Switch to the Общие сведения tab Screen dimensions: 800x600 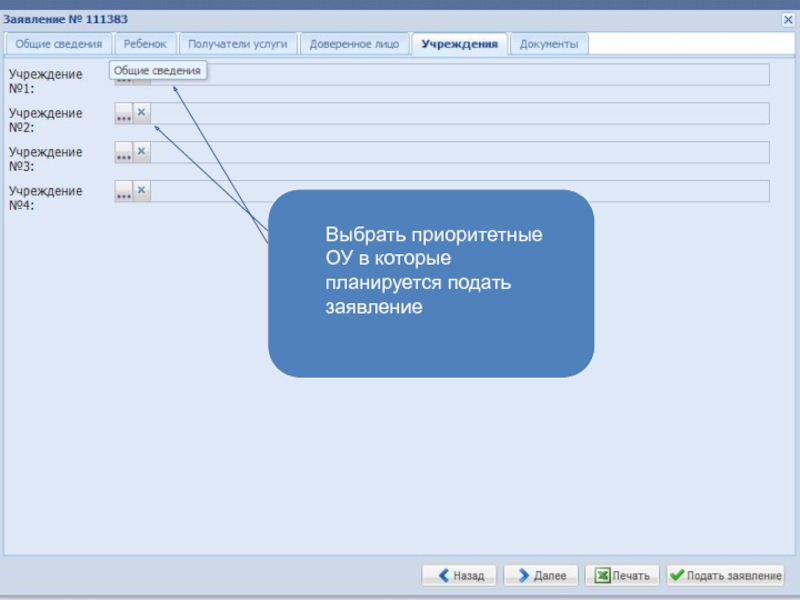pos(58,44)
